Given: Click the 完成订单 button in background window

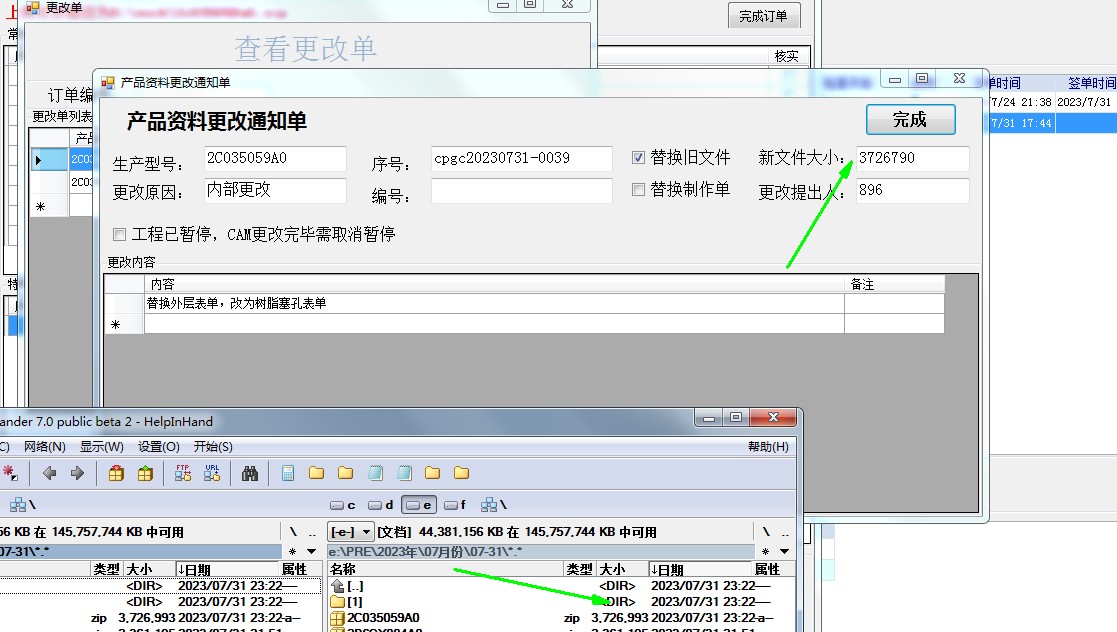Looking at the screenshot, I should click(764, 16).
